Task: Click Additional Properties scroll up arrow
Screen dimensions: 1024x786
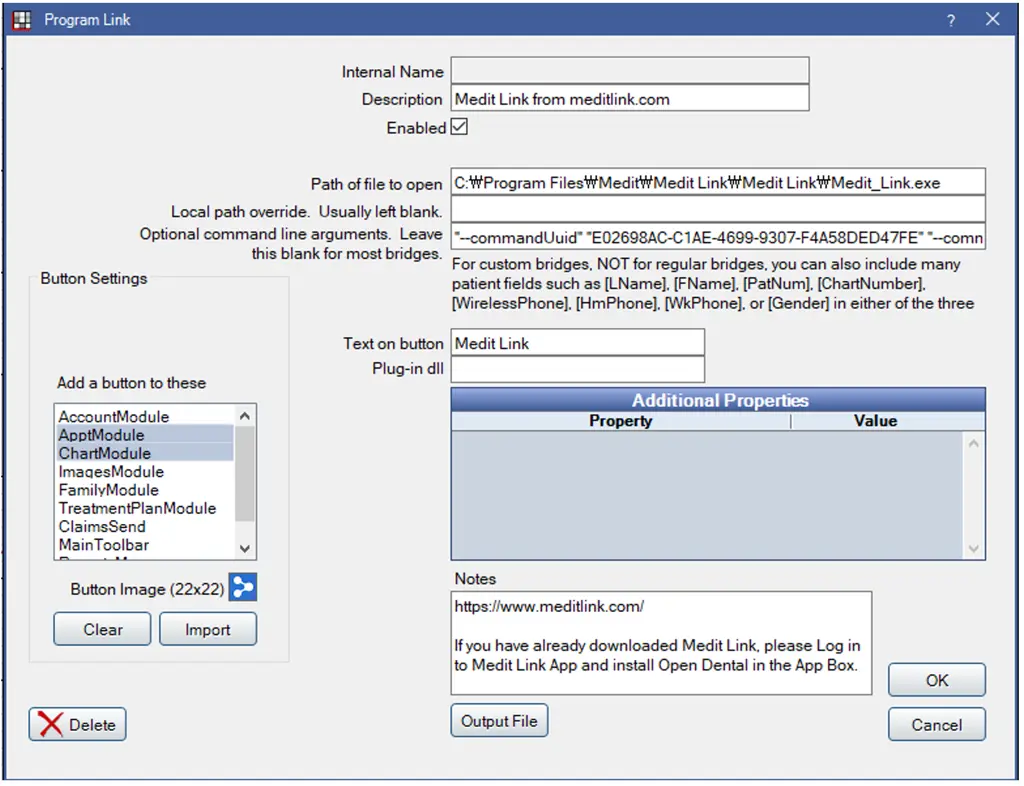Action: [974, 444]
